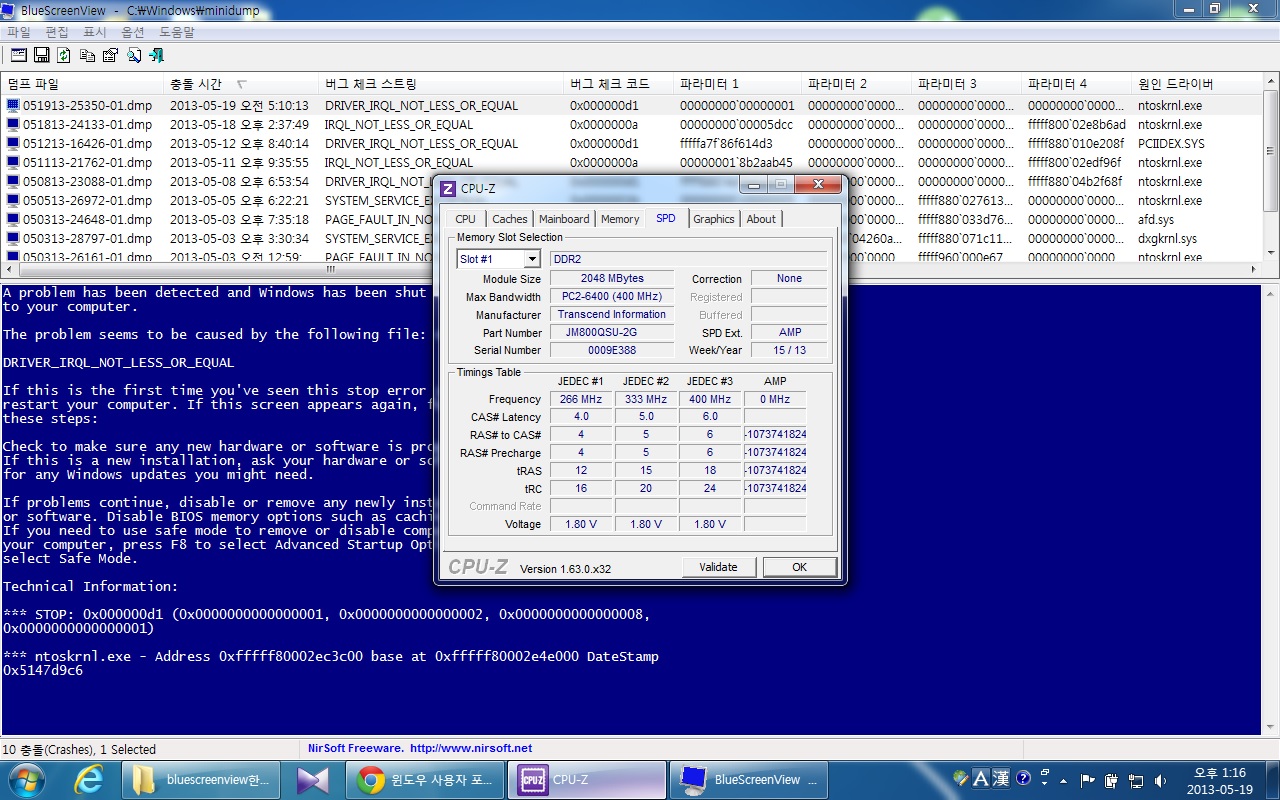Screen dimensions: 1280x800
Task: Open the 편집 menu
Action: tap(57, 32)
